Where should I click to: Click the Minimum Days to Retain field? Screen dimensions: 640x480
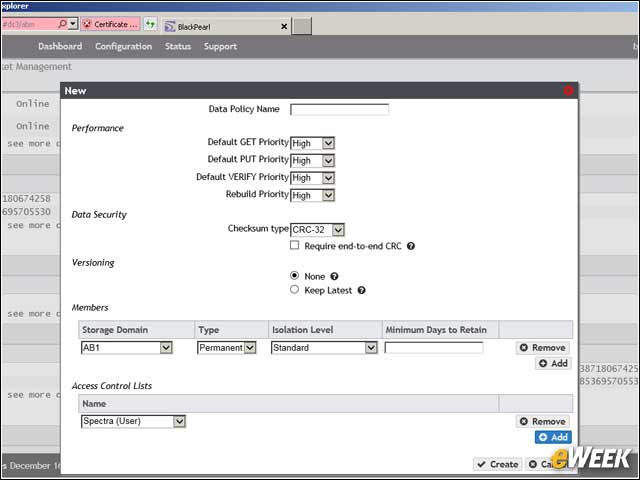434,348
